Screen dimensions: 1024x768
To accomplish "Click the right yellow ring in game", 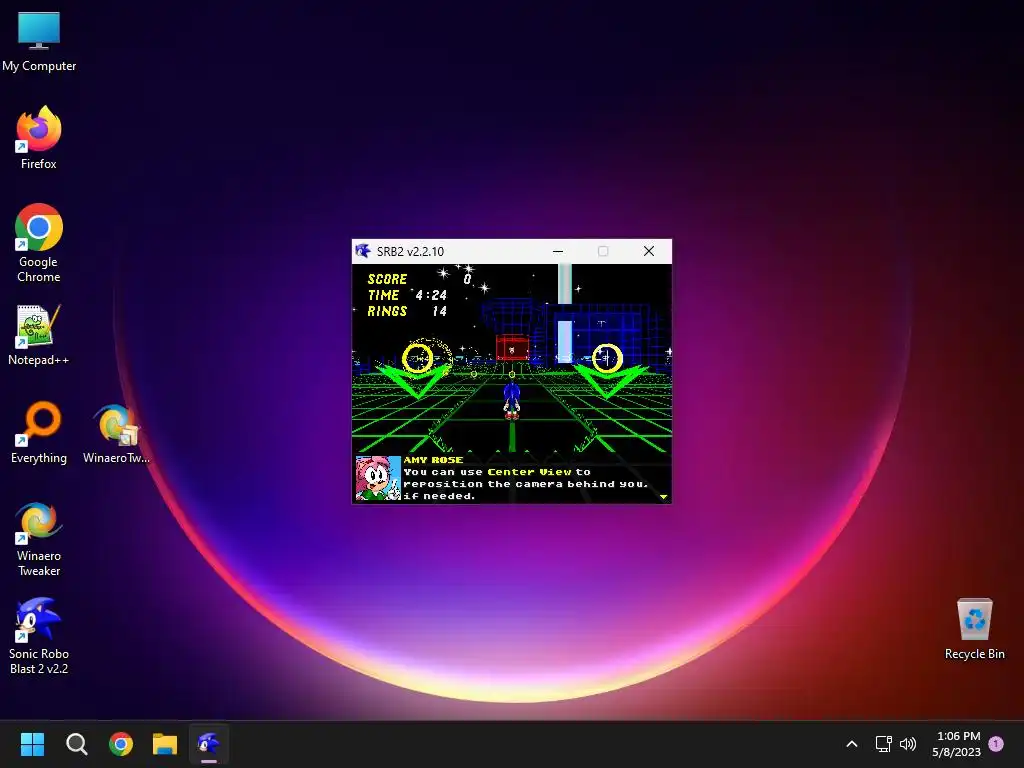I will [607, 358].
